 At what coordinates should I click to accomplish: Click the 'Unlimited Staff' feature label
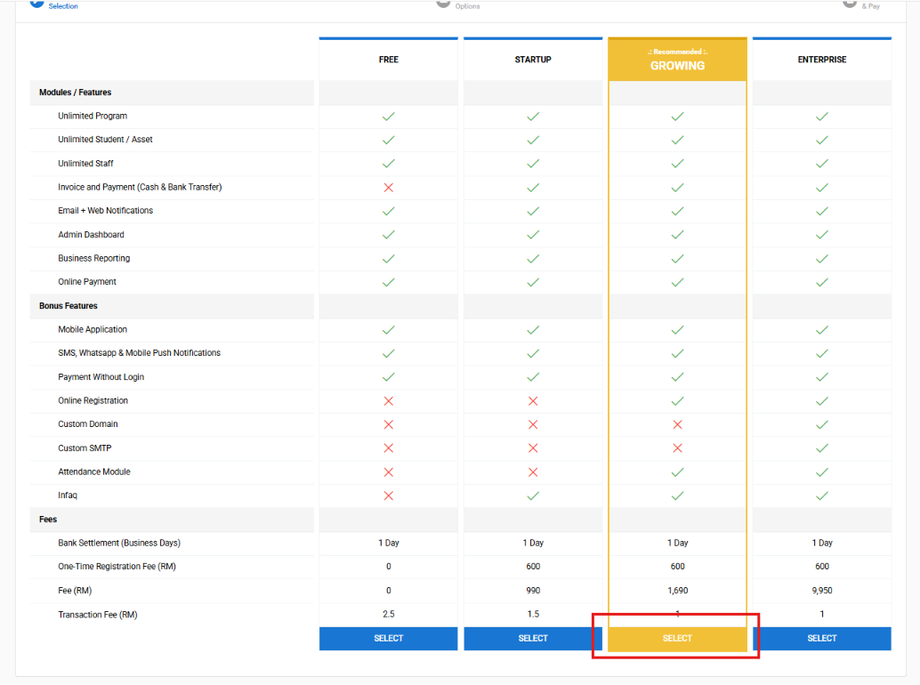click(x=86, y=163)
